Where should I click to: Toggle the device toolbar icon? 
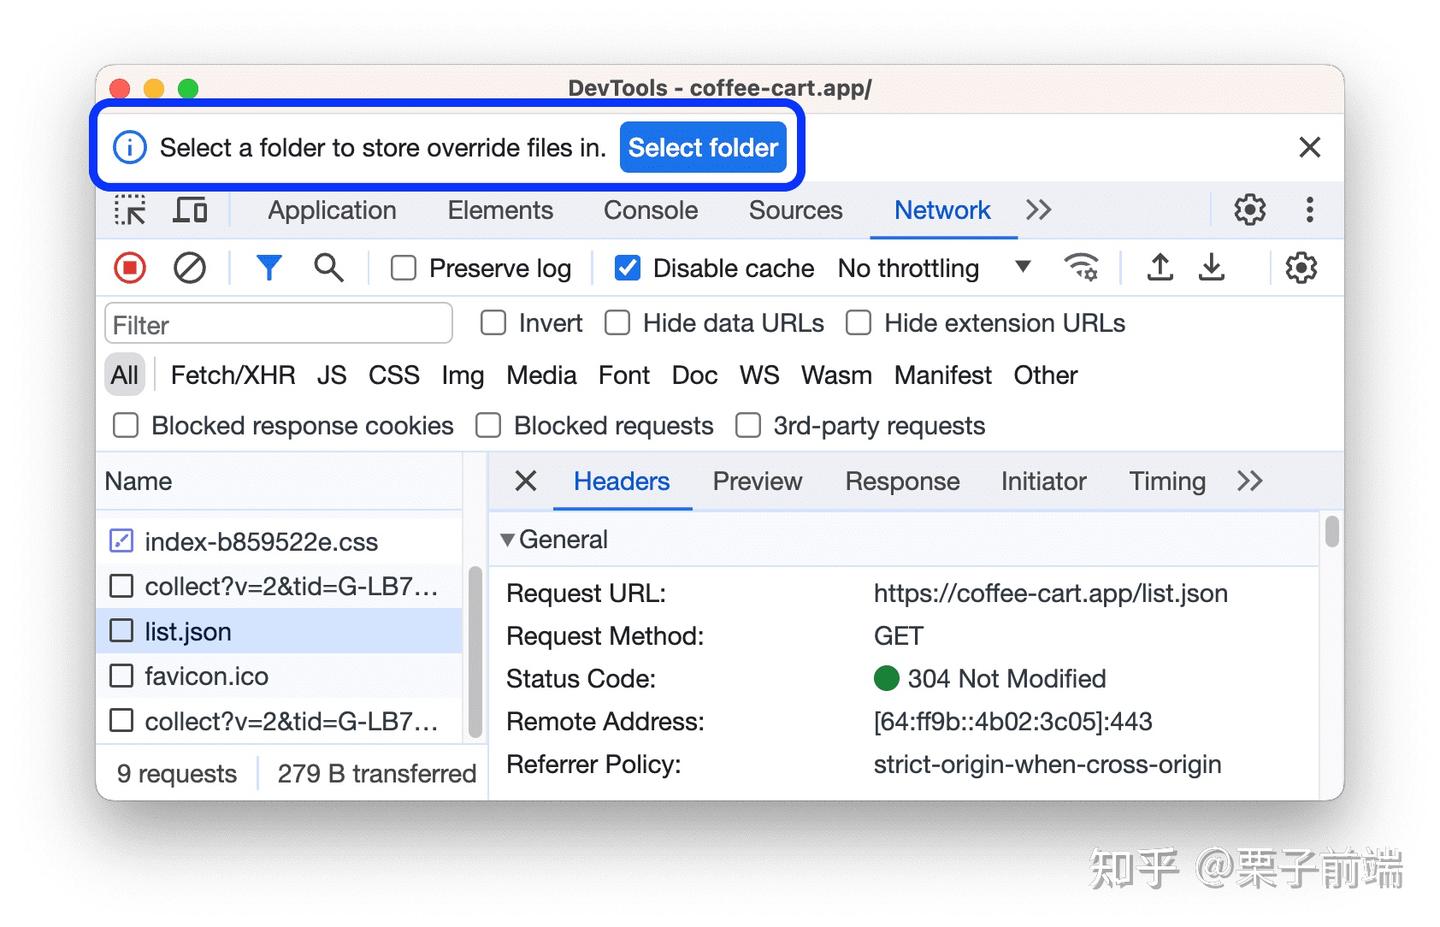[190, 210]
